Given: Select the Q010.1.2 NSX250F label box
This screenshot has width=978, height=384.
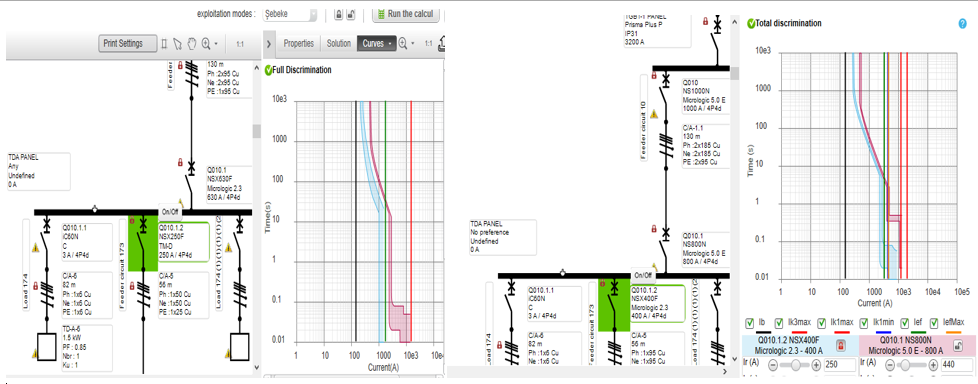Looking at the screenshot, I should [182, 242].
